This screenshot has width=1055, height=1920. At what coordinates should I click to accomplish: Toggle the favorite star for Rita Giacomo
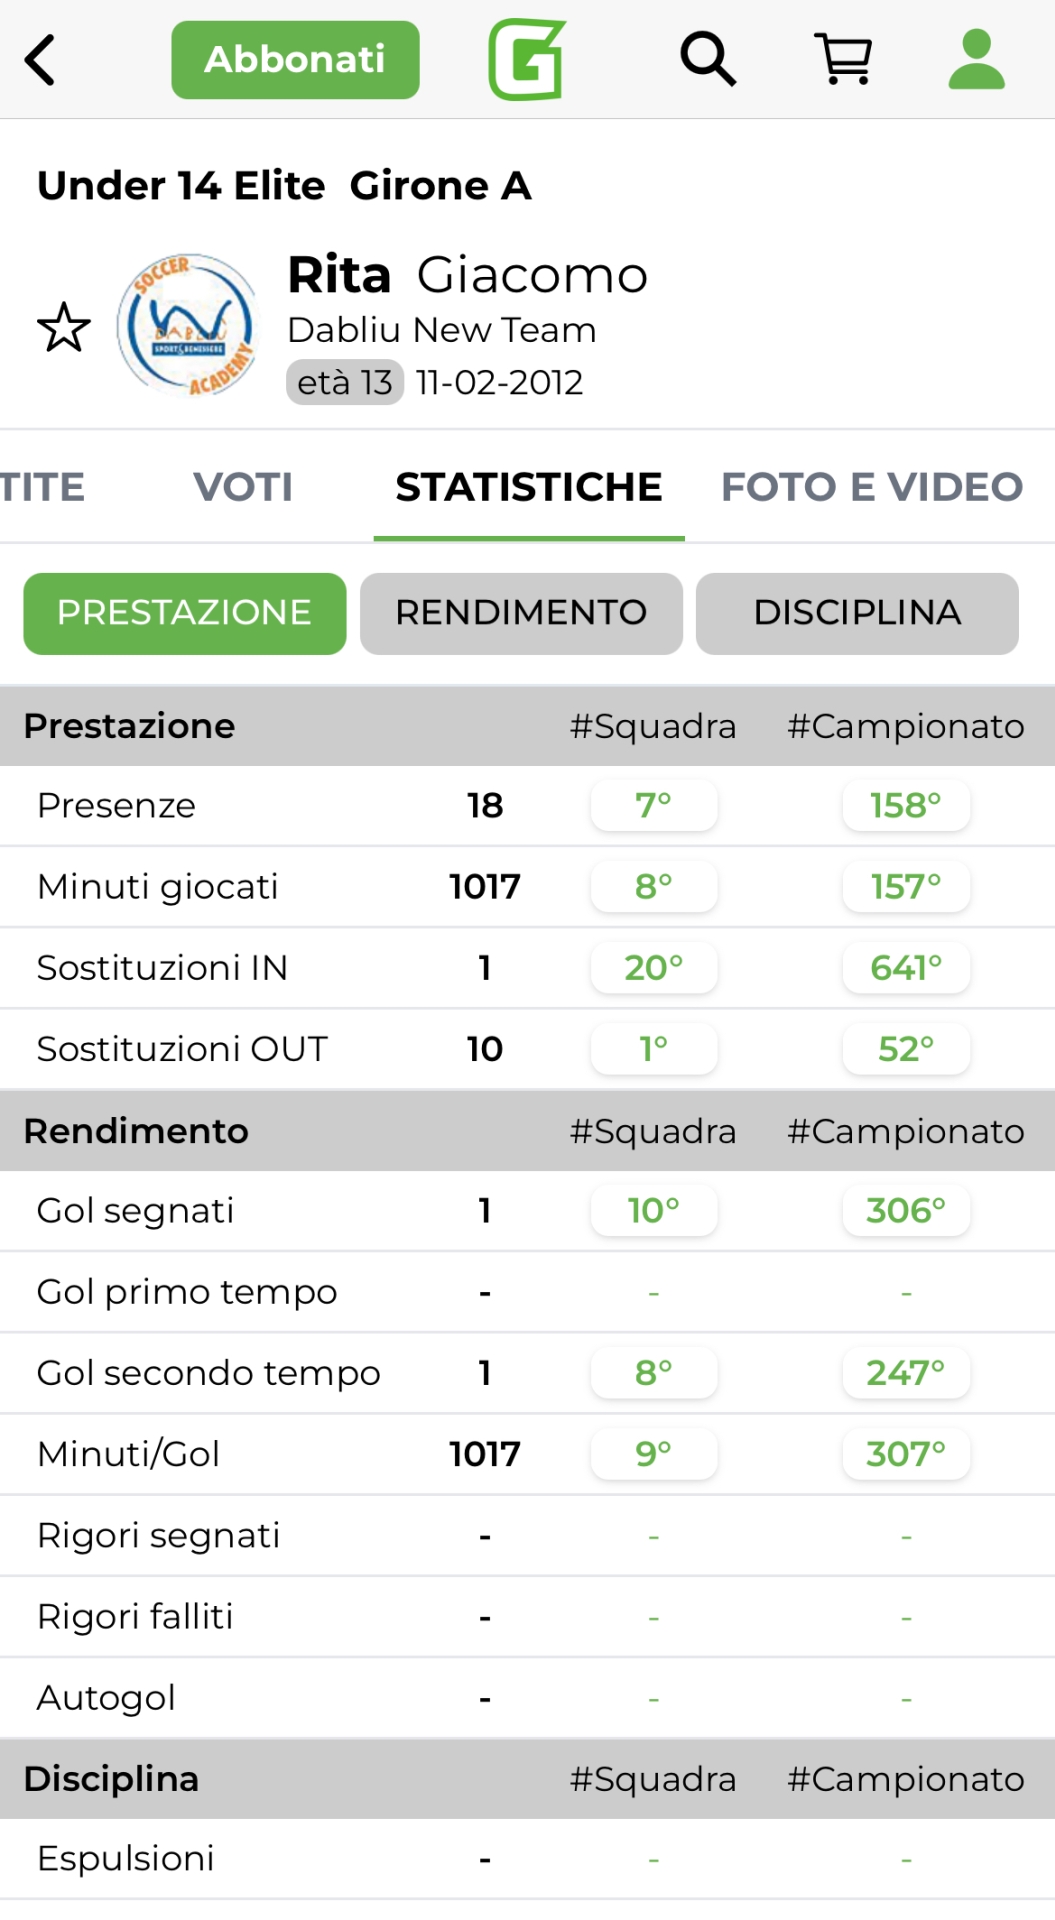(x=64, y=327)
